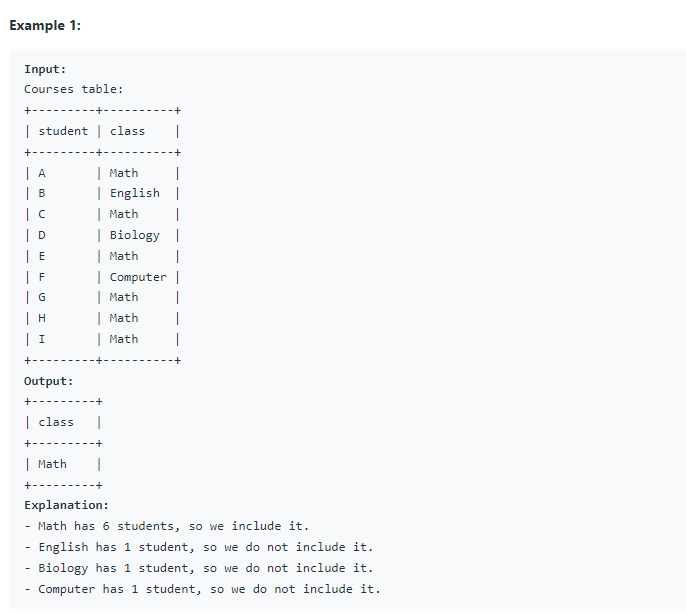
Task: Click the bold 'Explanation:' label
Action: click(66, 505)
